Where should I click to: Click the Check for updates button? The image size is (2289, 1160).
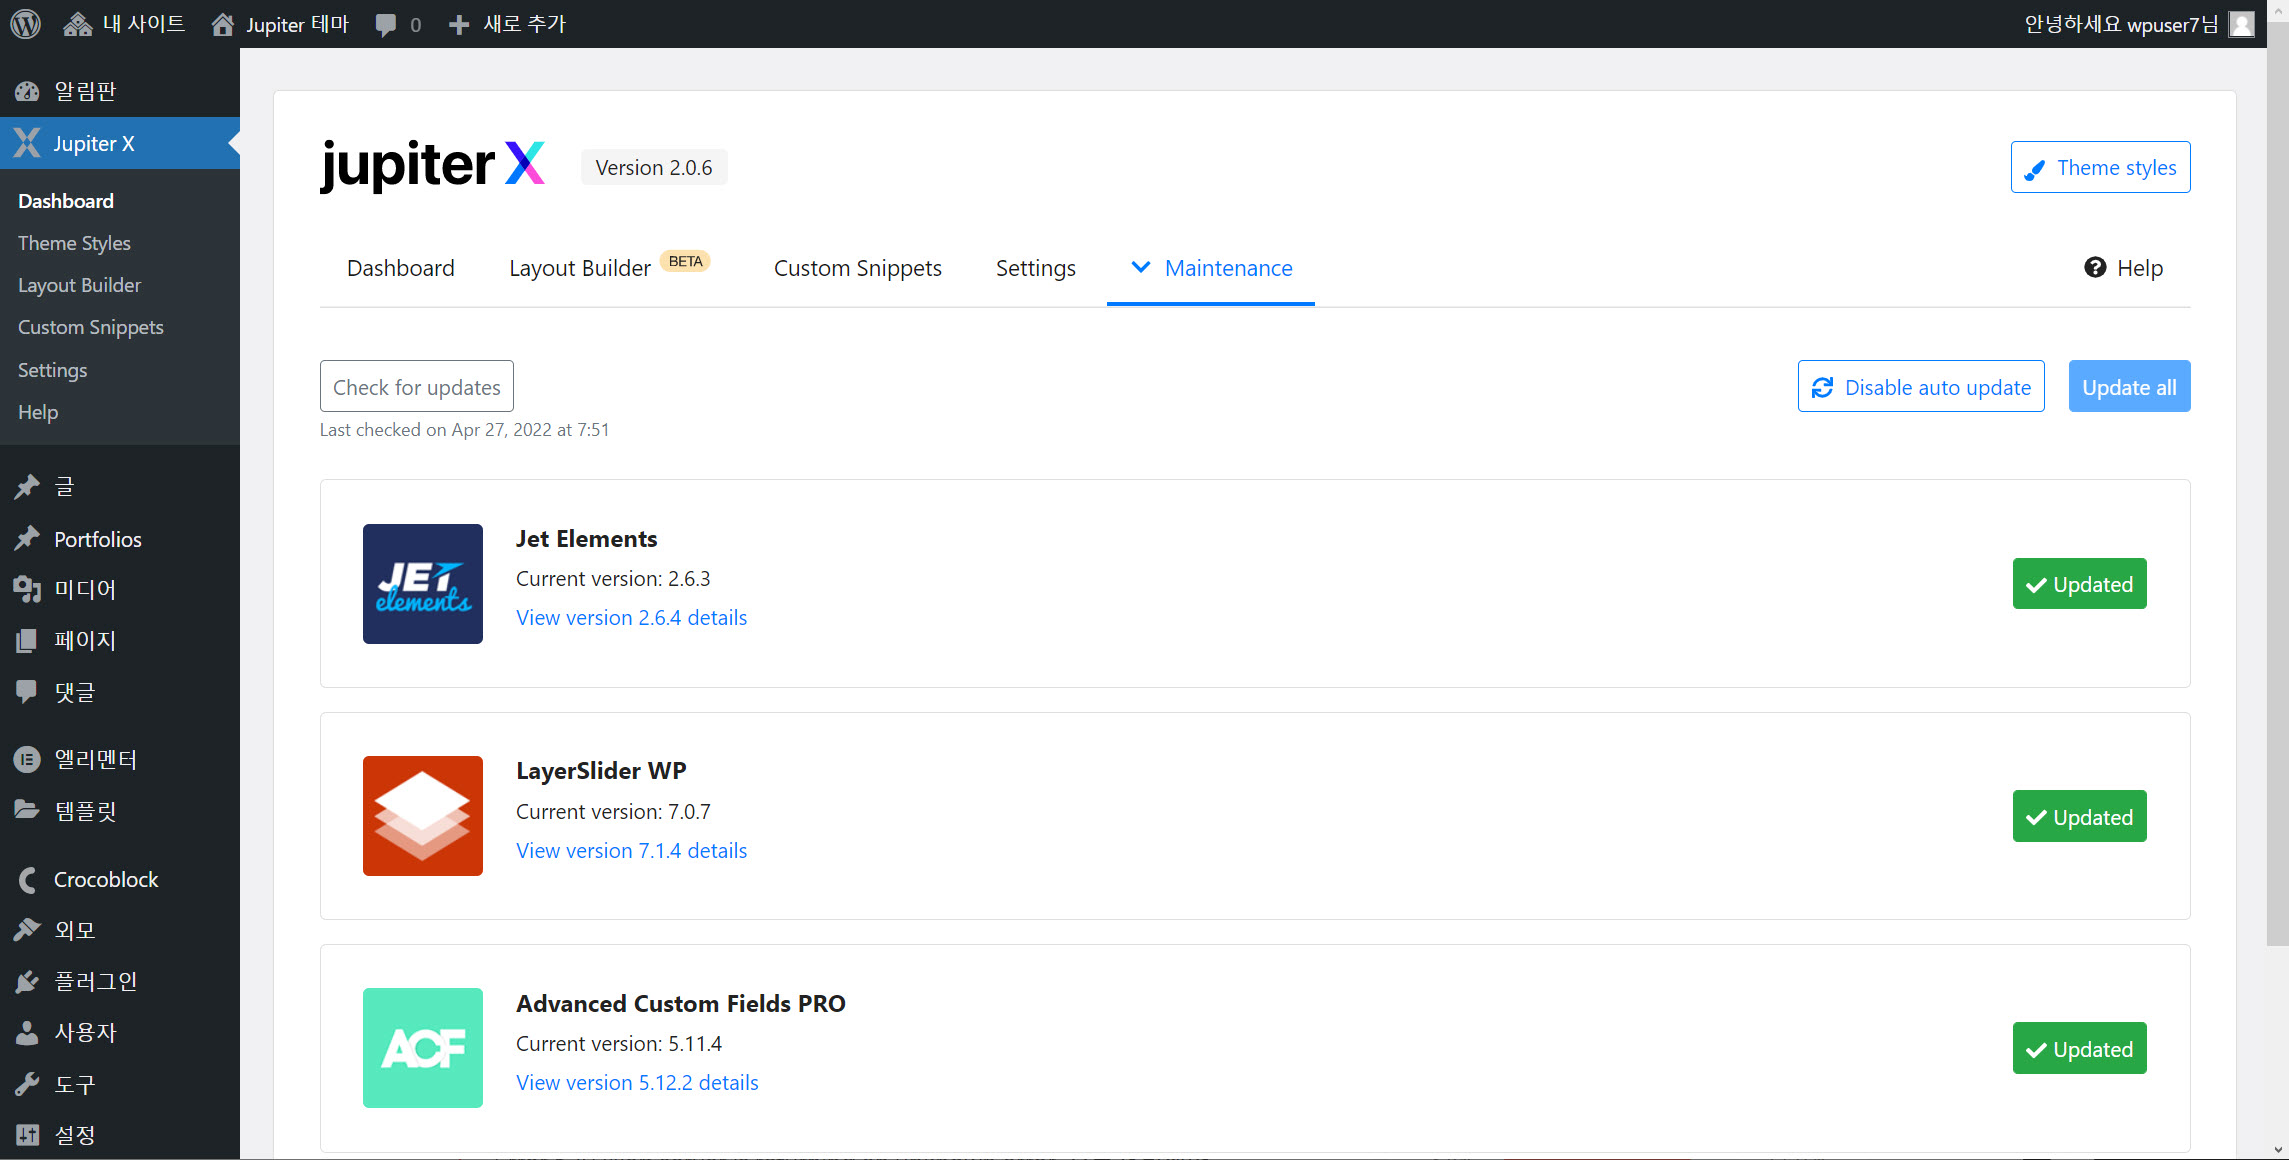416,387
